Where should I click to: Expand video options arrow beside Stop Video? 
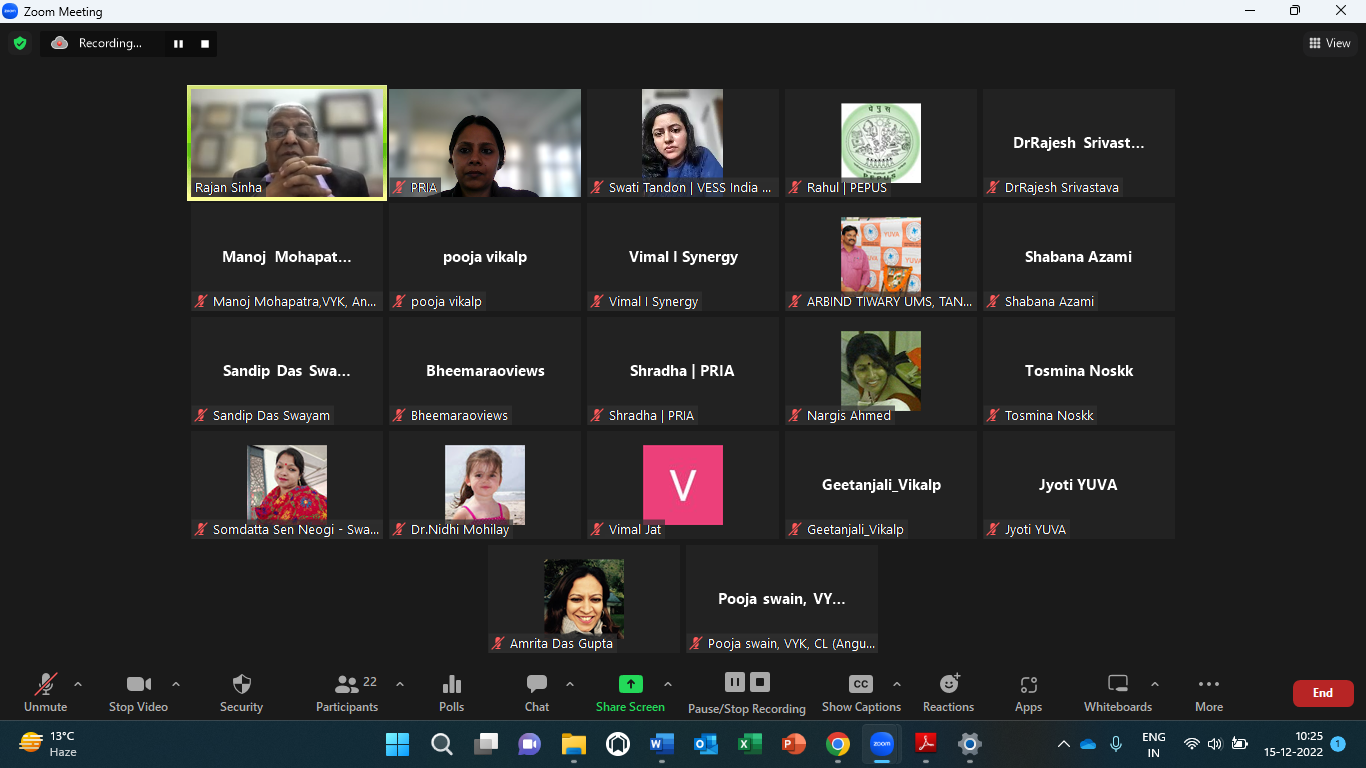tap(176, 685)
